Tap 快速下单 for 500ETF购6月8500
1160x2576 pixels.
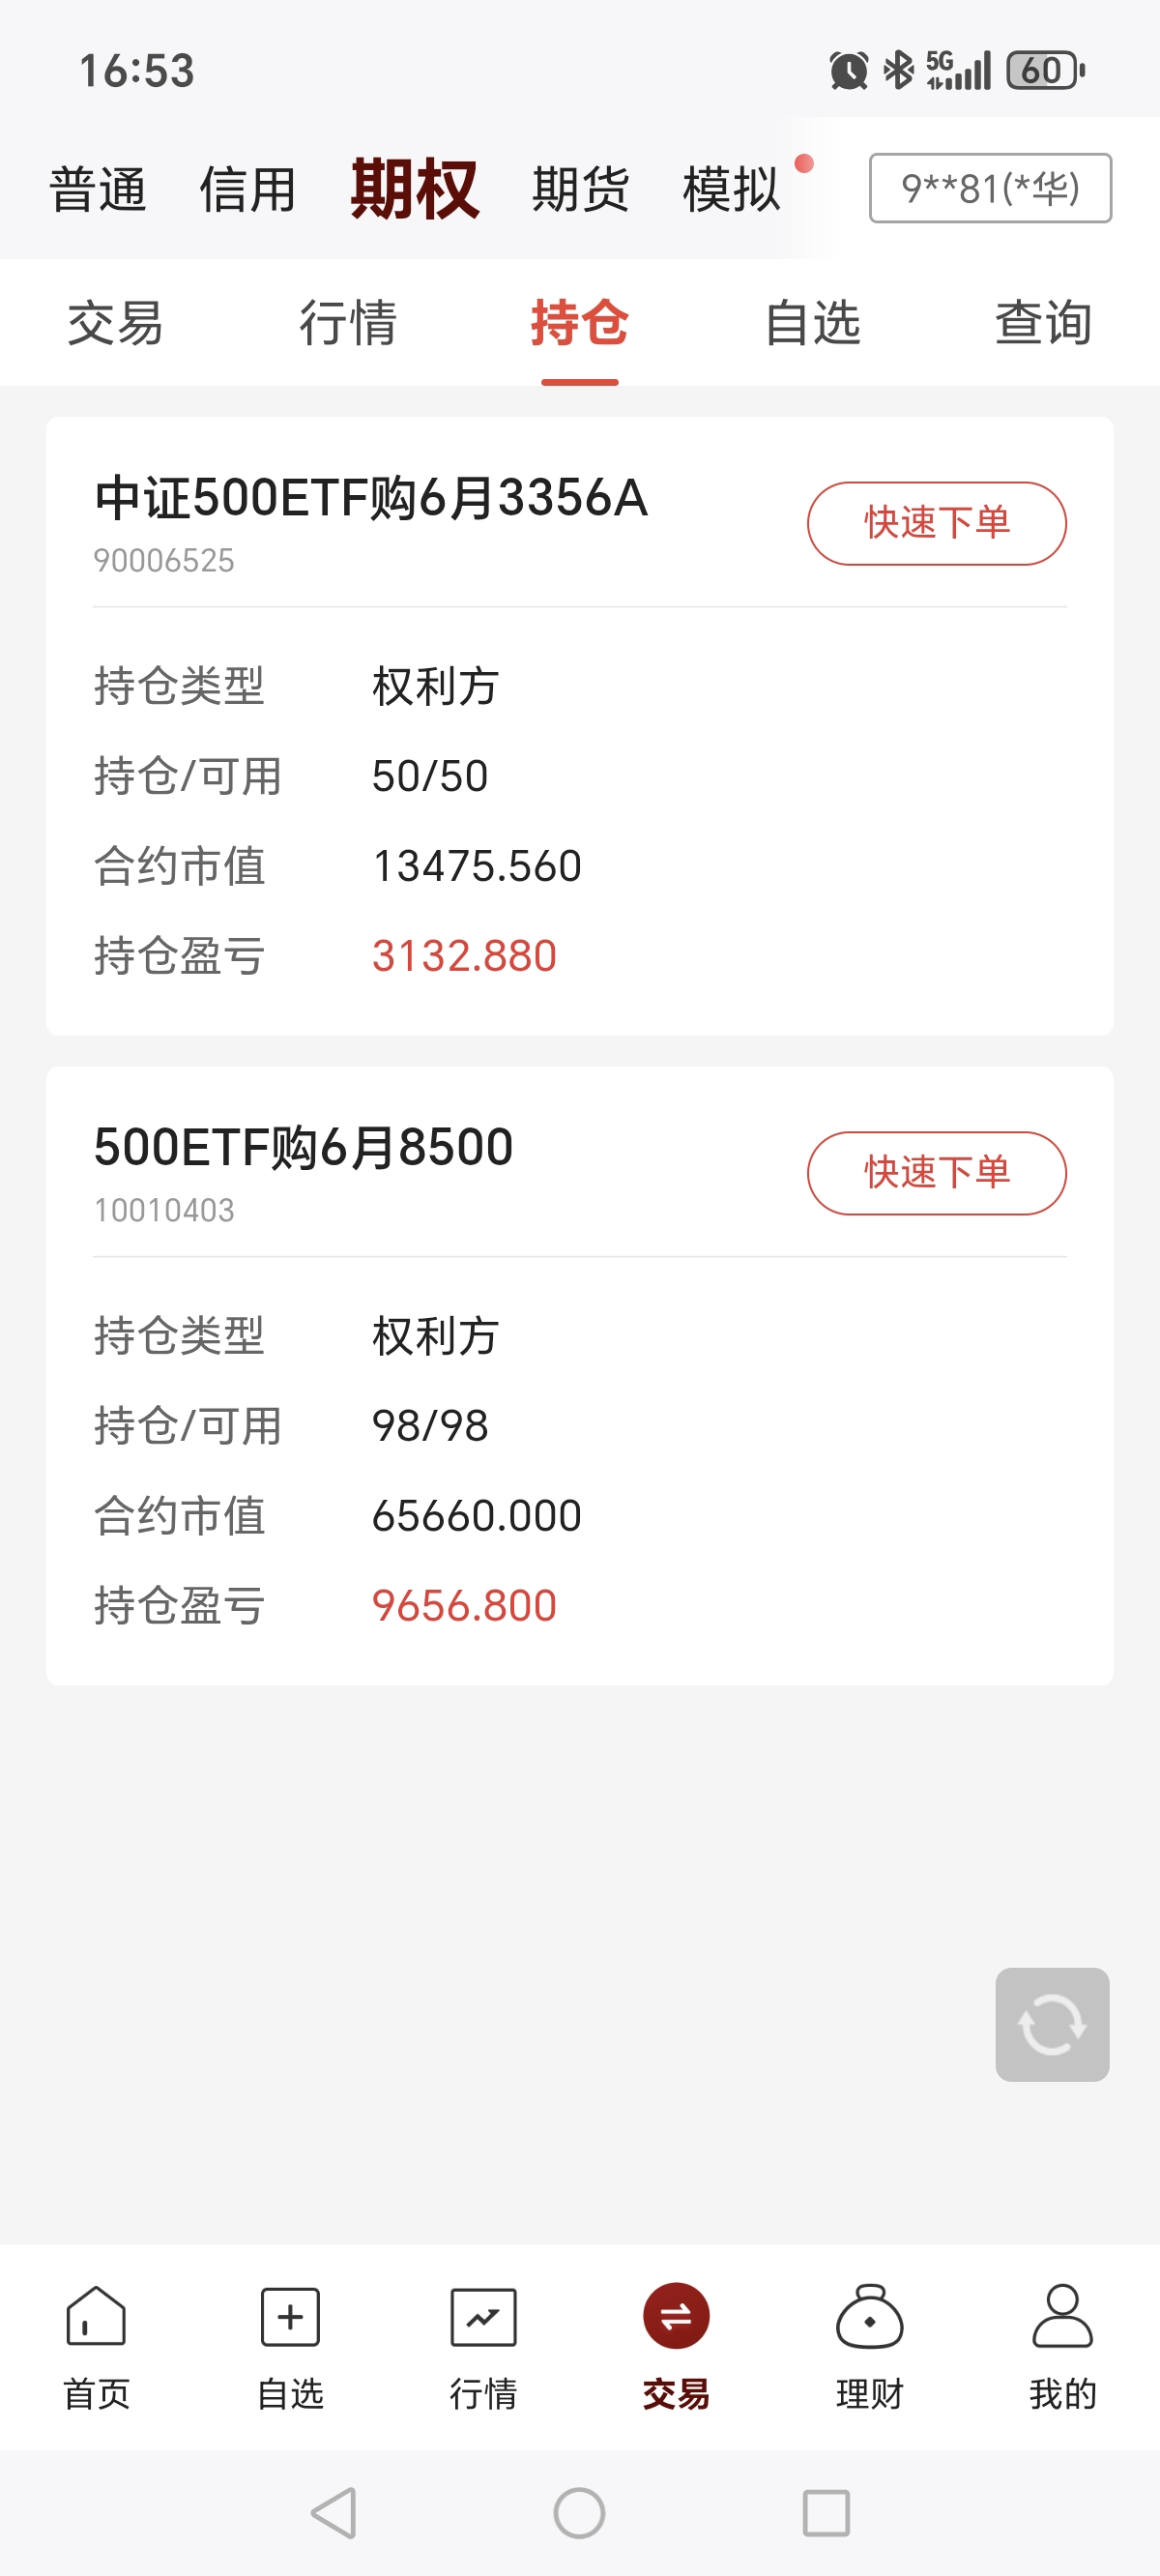pyautogui.click(x=936, y=1173)
